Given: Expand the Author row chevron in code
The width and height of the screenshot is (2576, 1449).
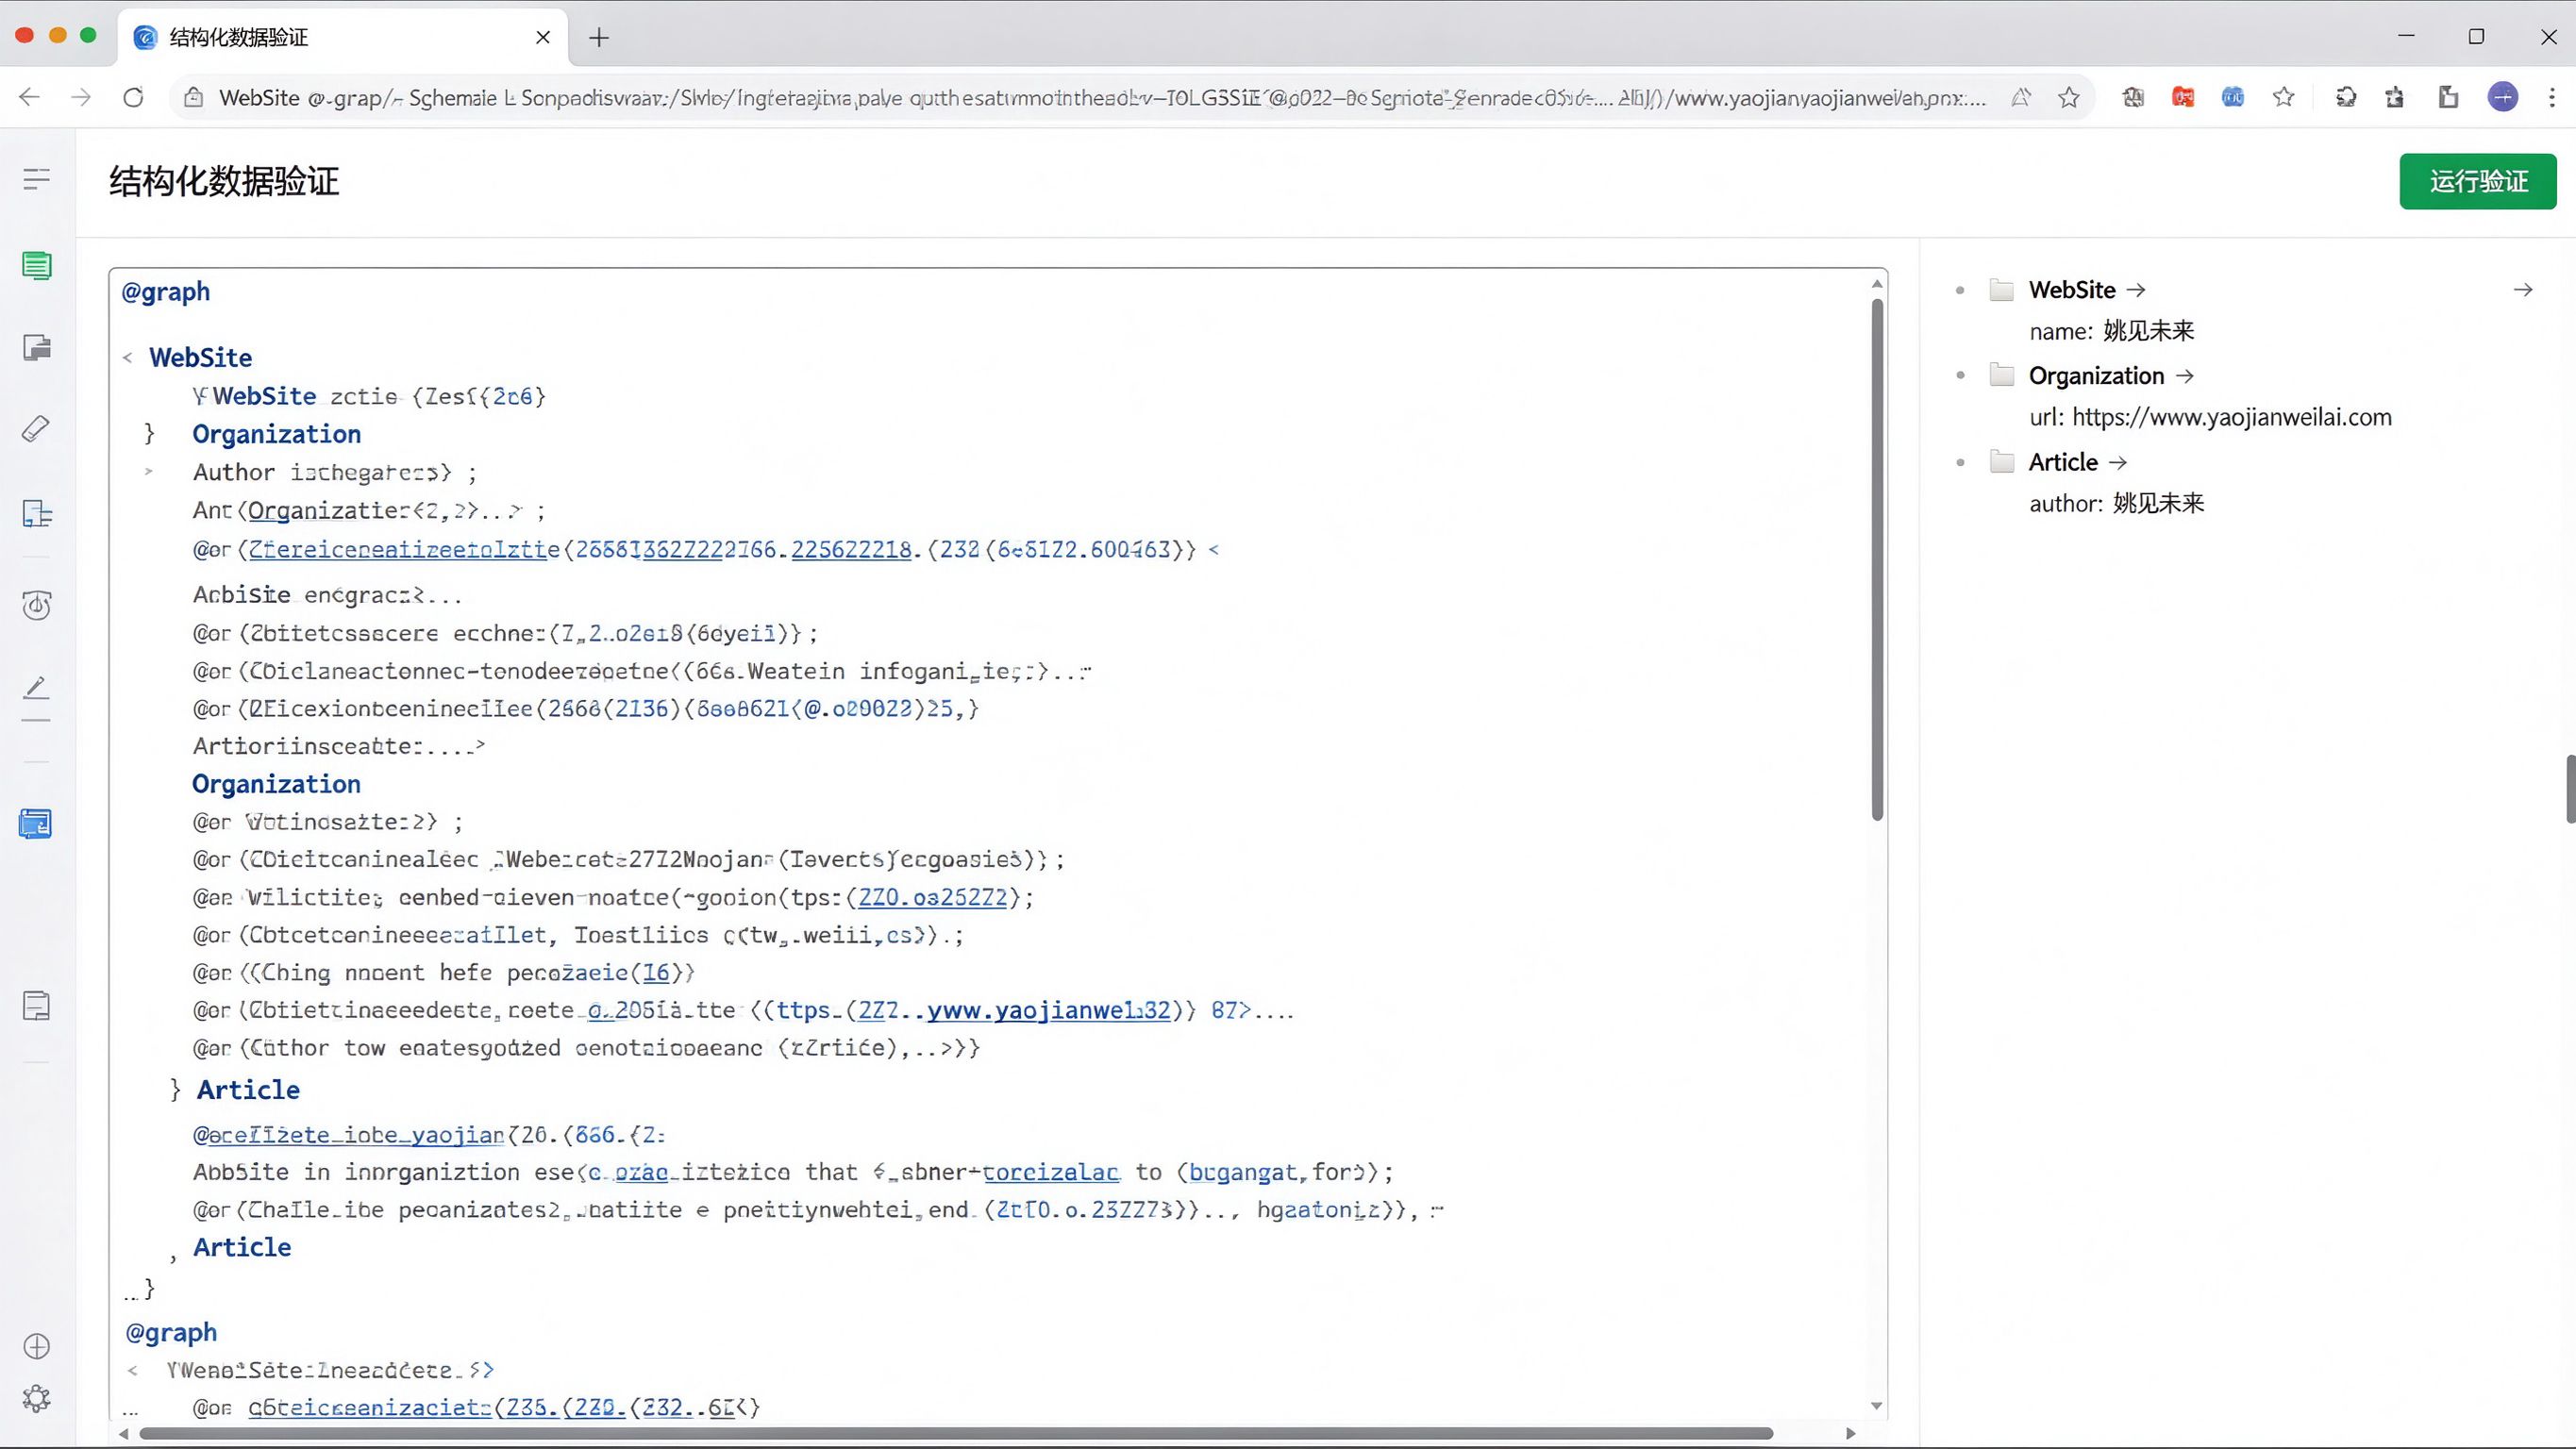Looking at the screenshot, I should (149, 472).
